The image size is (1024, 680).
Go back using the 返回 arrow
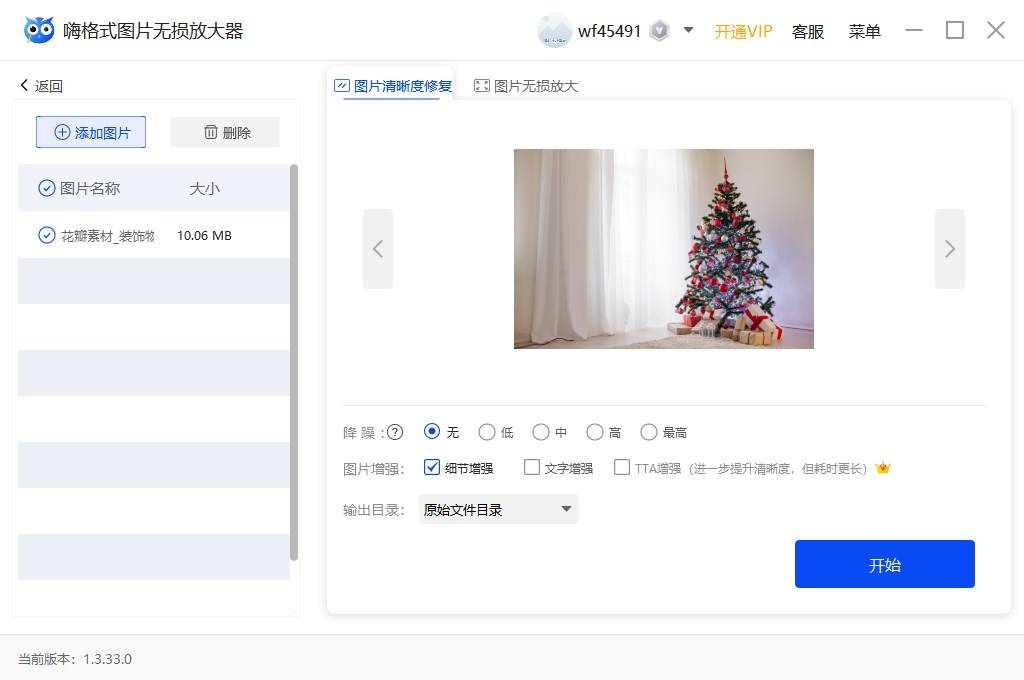(x=41, y=86)
